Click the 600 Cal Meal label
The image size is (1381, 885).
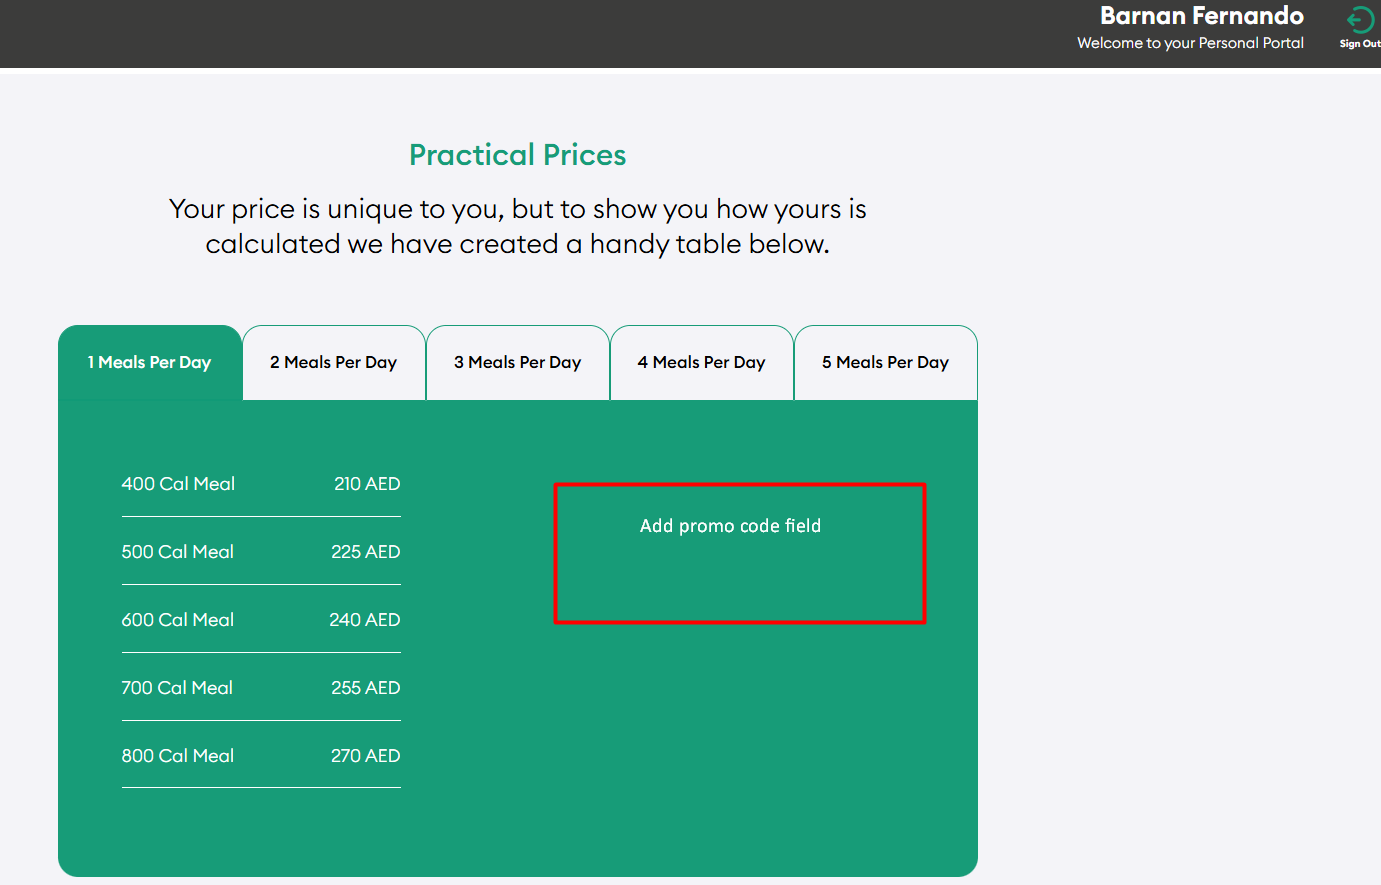[x=178, y=620]
